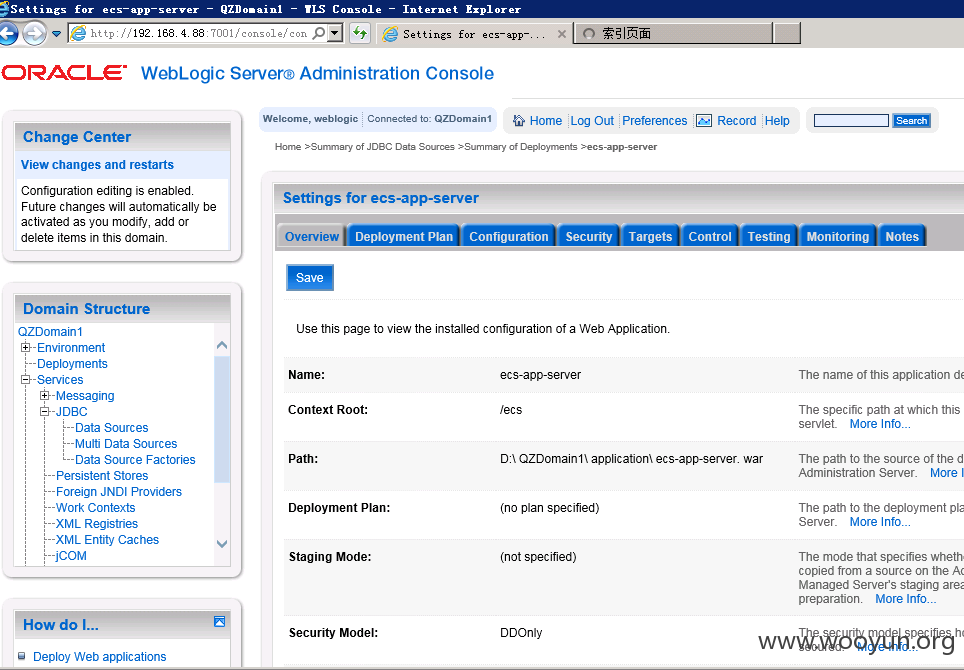Open the address bar dropdown arrow
This screenshot has height=670, width=964.
pos(334,33)
